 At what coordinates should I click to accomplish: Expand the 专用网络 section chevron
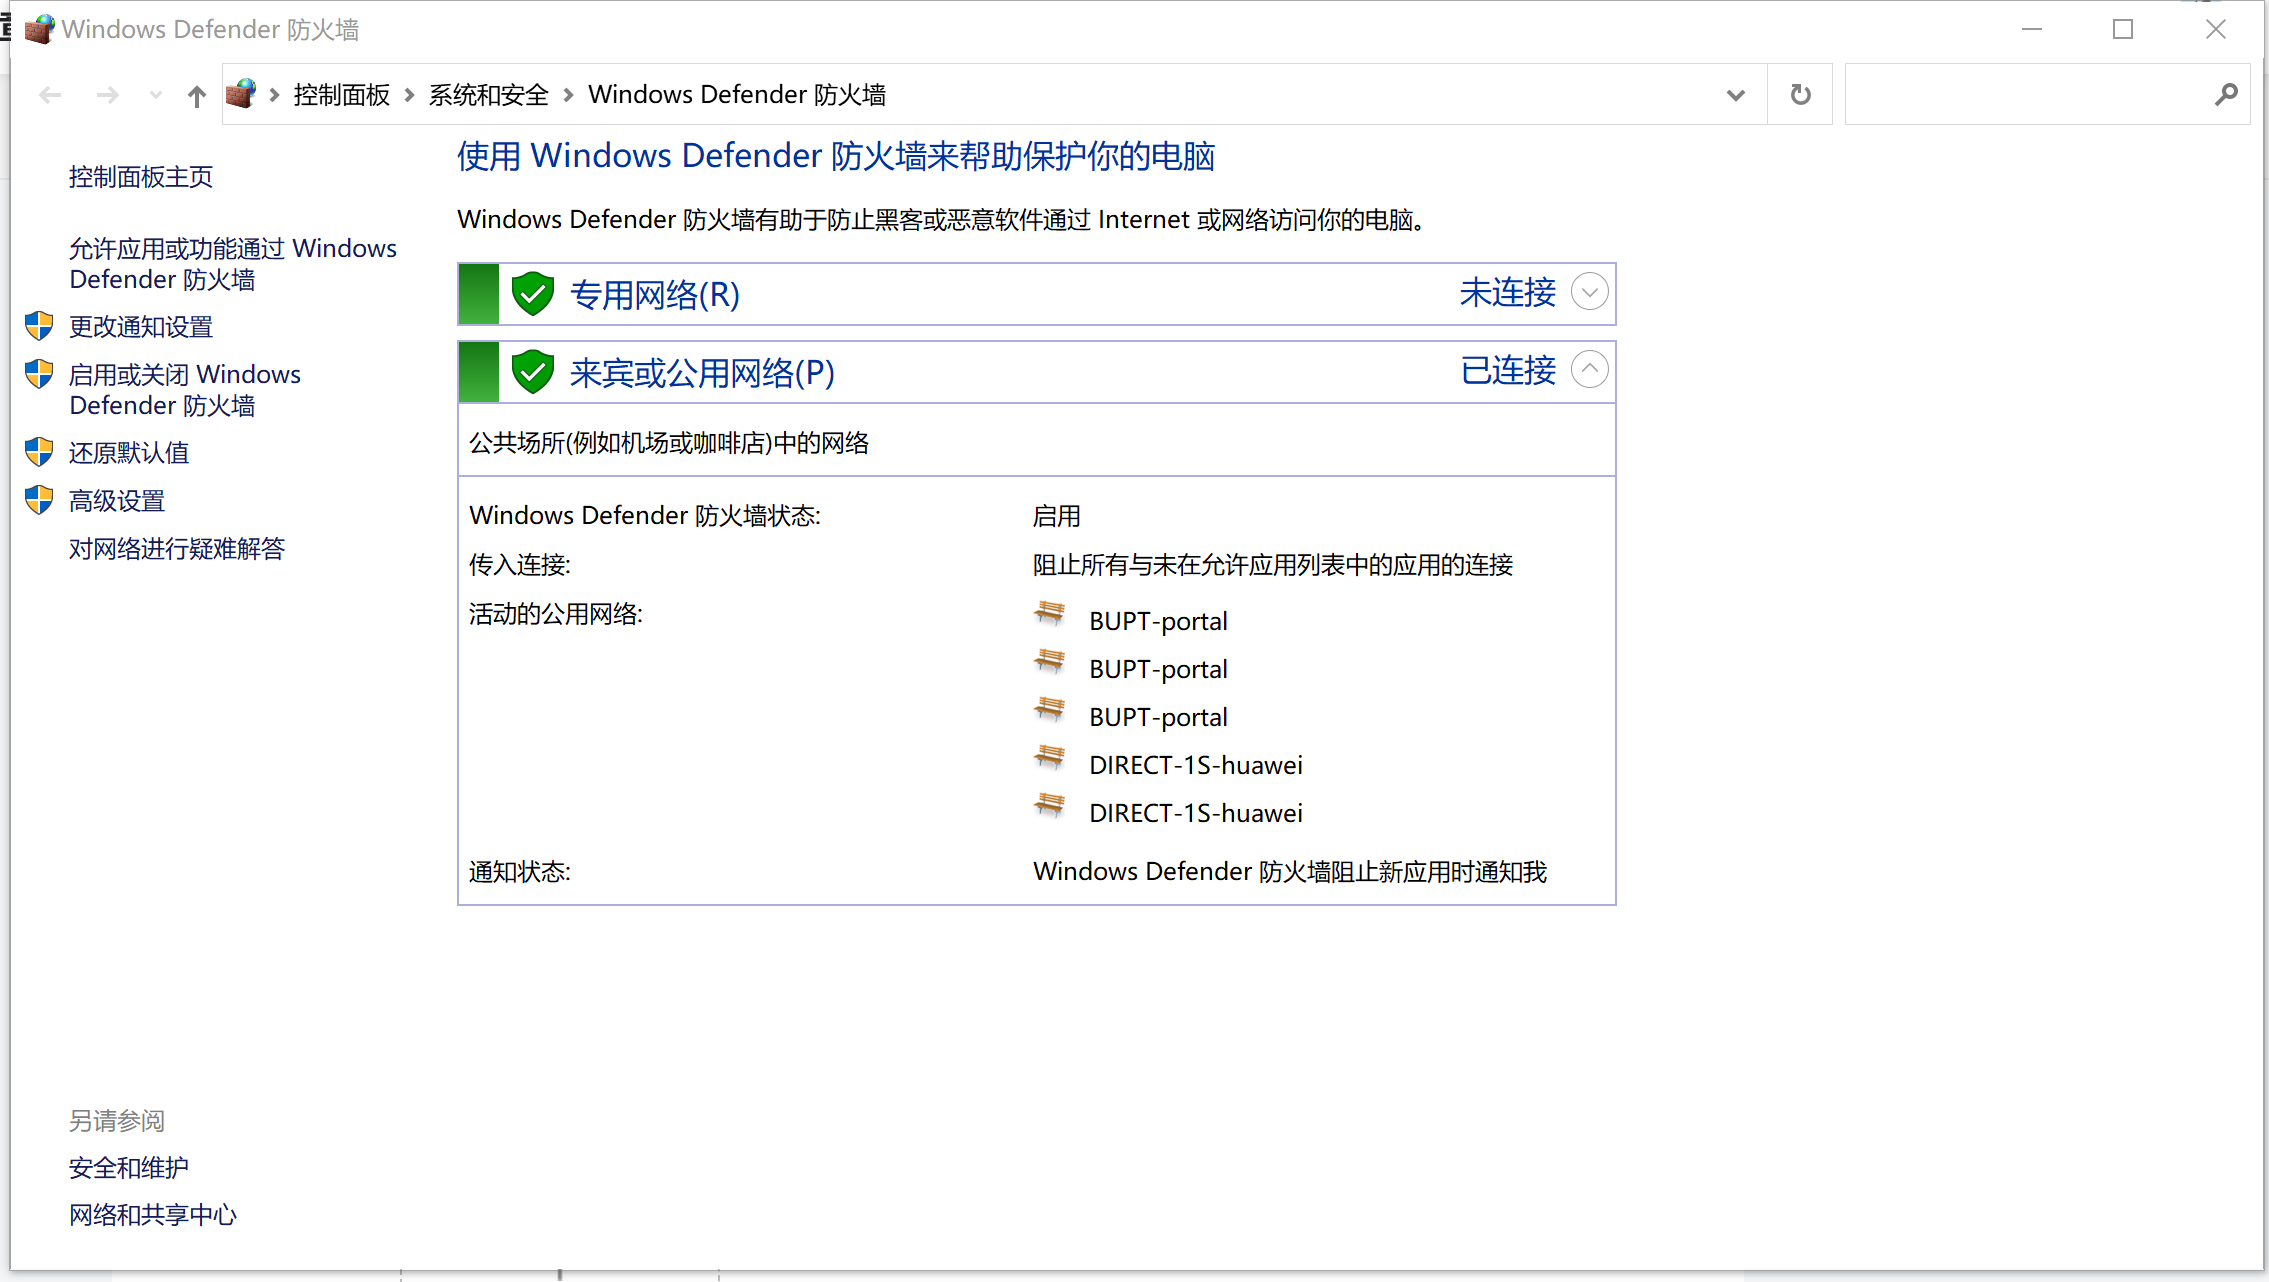coord(1589,292)
